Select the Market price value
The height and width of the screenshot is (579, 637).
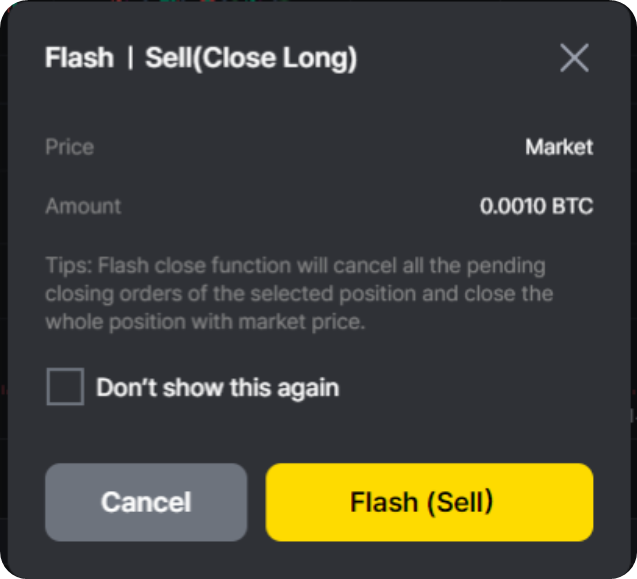coord(559,147)
